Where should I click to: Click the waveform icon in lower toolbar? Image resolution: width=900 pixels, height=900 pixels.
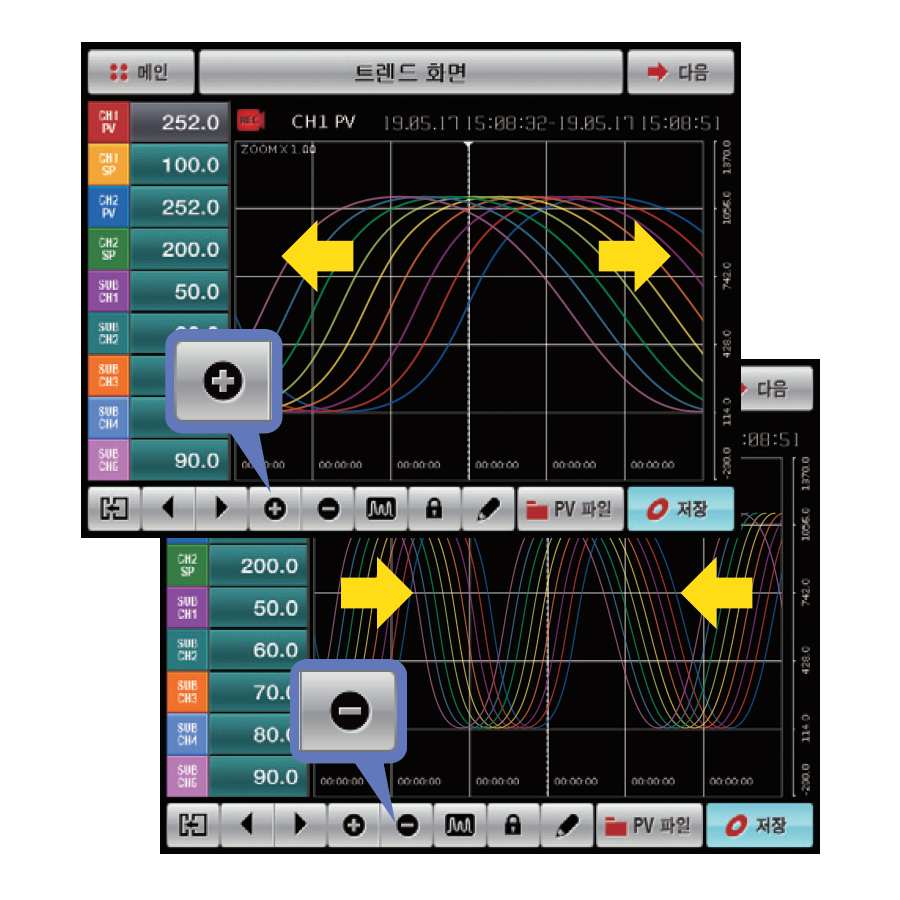[x=460, y=825]
